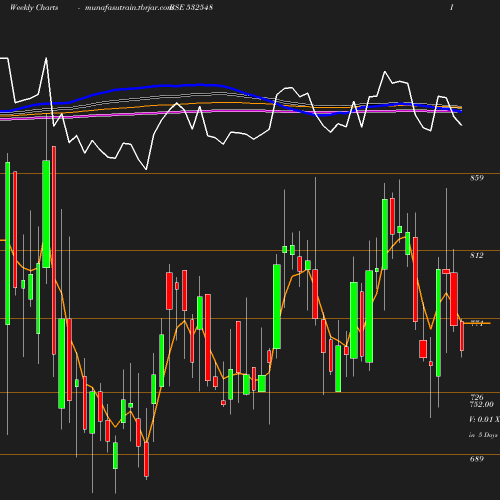The image size is (500, 500).
Task: Click the "Weekly Charts" title text
Action: (34, 7)
